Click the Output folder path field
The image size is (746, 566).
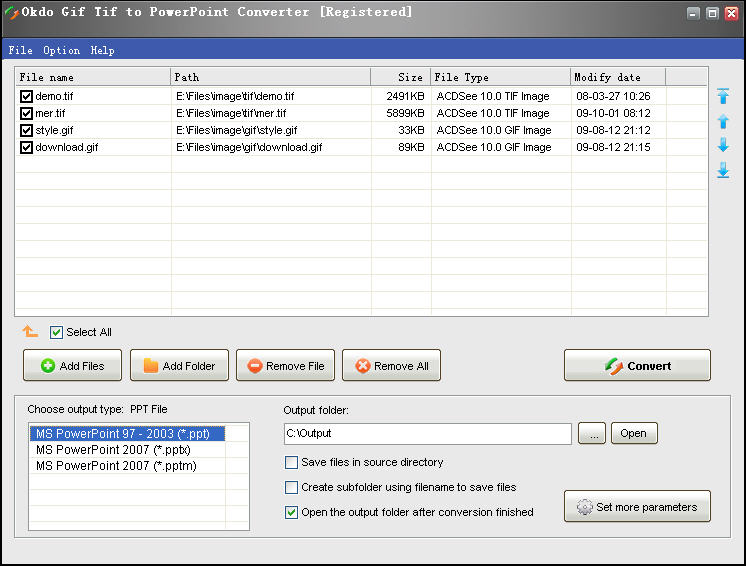point(427,434)
